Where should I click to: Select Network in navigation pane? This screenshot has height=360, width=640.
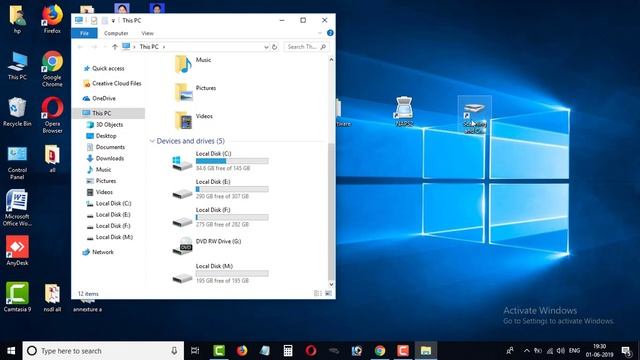click(98, 252)
